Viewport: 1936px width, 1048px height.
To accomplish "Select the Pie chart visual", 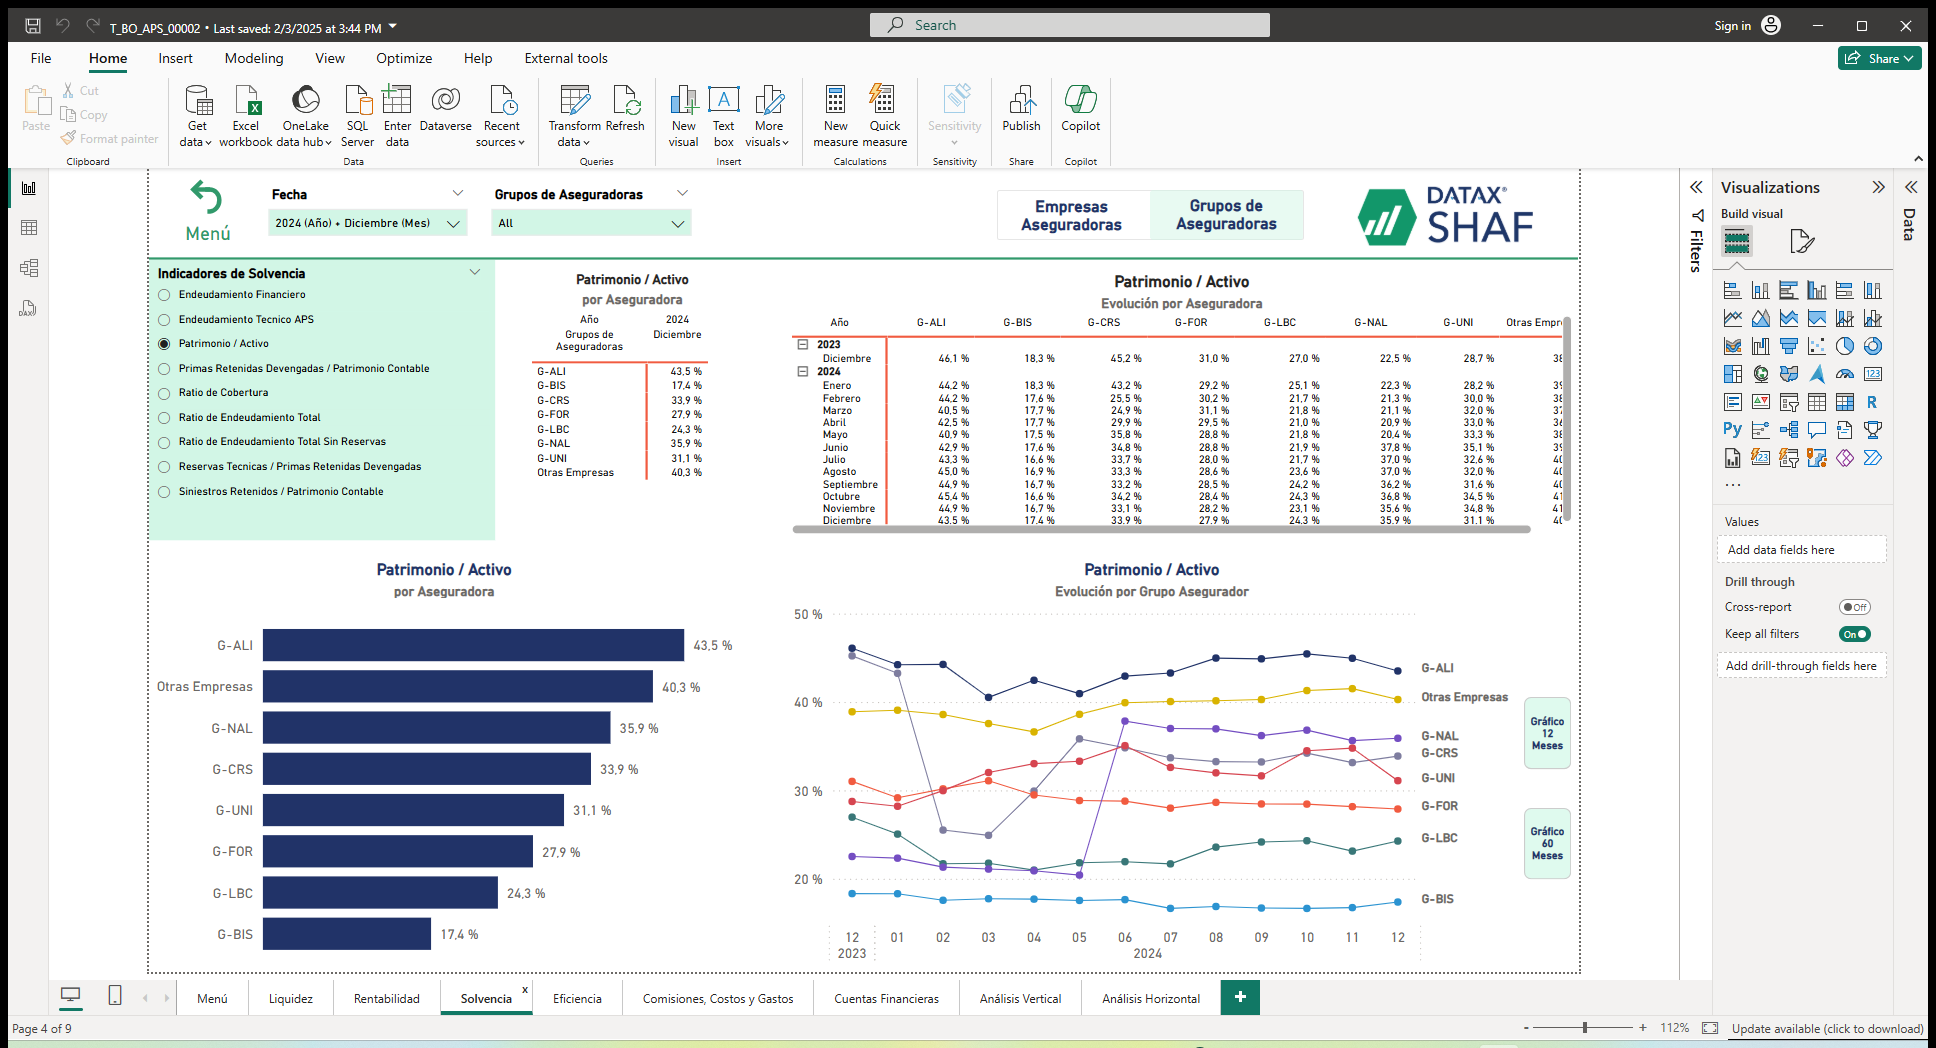I will pos(1844,346).
